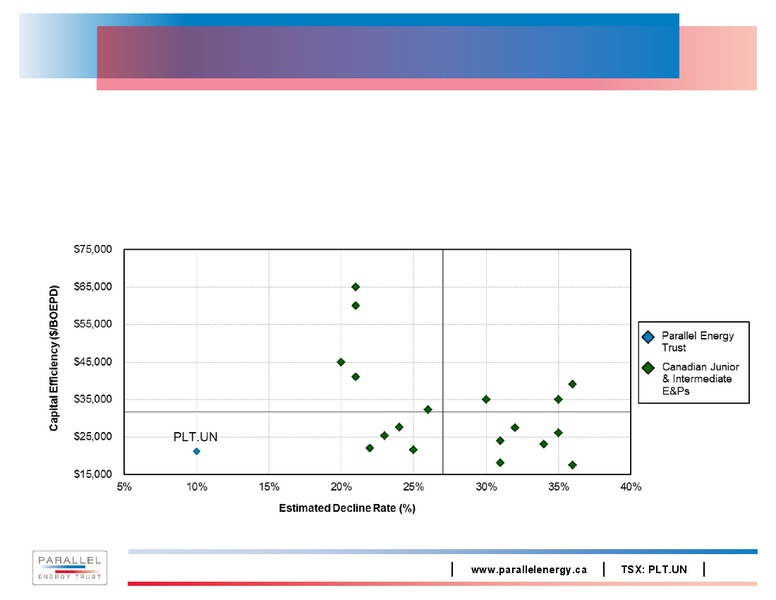Viewport: 776px width, 600px height.
Task: Click the 35% x-axis label
Action: click(x=558, y=487)
